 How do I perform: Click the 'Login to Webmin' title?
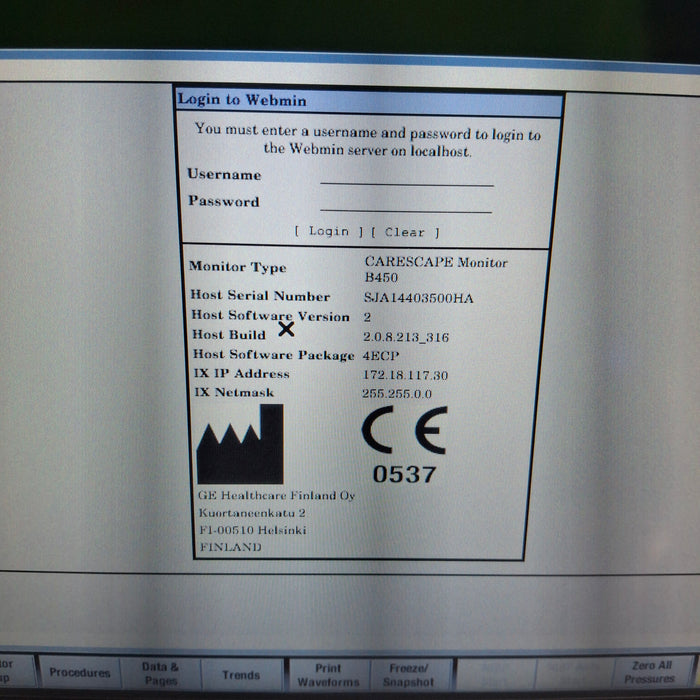tap(242, 100)
